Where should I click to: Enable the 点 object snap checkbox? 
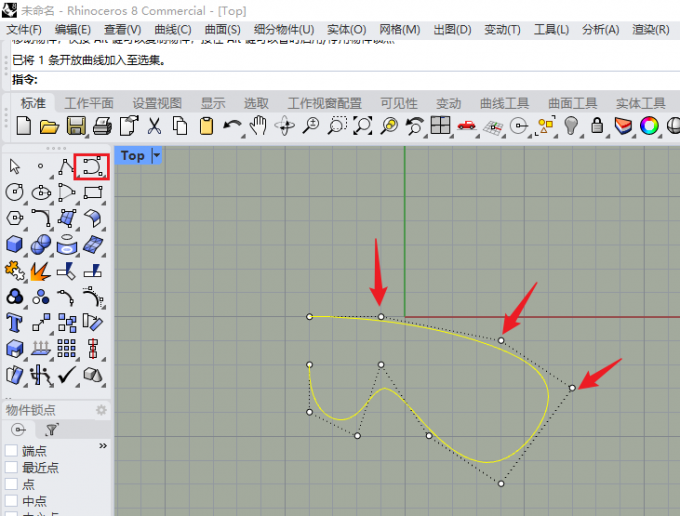click(x=11, y=484)
